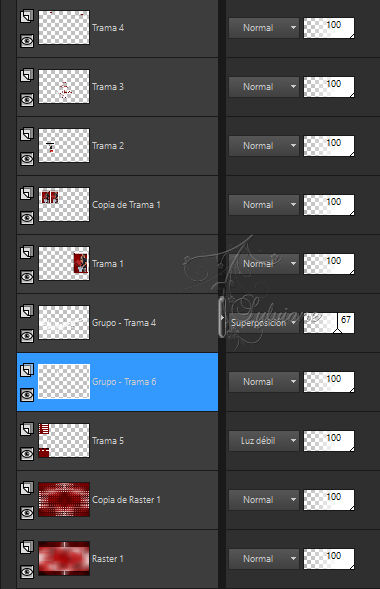The image size is (380, 589).
Task: Click the layer type icon for Trama 4
Action: pos(27,17)
